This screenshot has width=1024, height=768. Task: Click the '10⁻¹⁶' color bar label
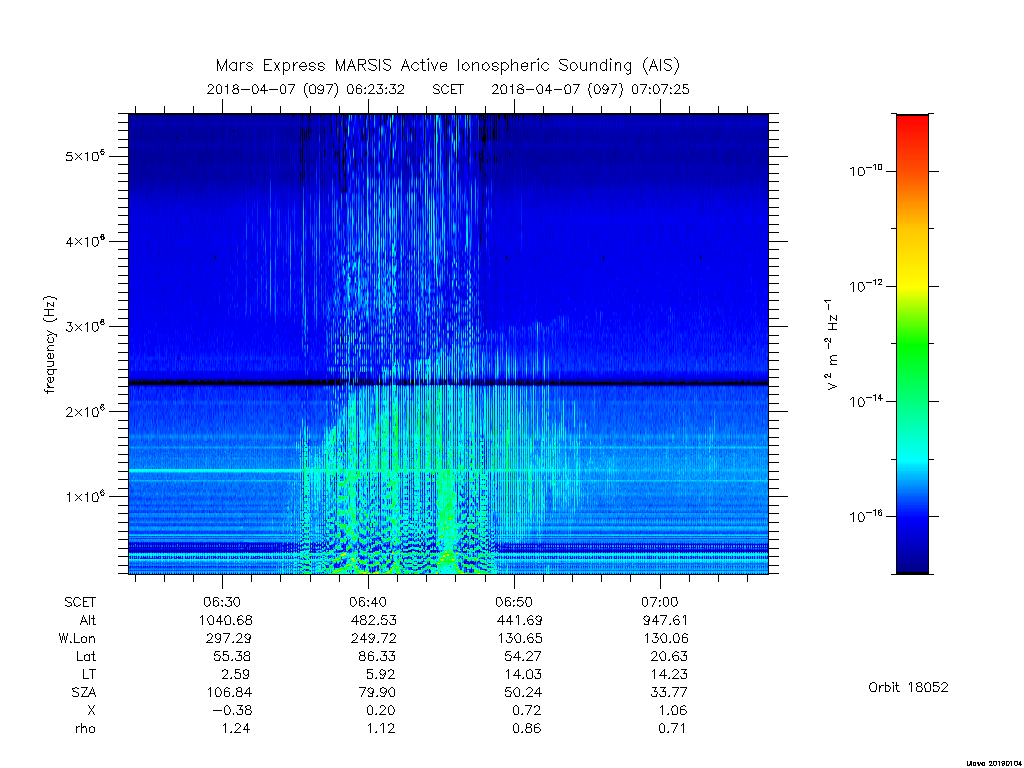866,517
